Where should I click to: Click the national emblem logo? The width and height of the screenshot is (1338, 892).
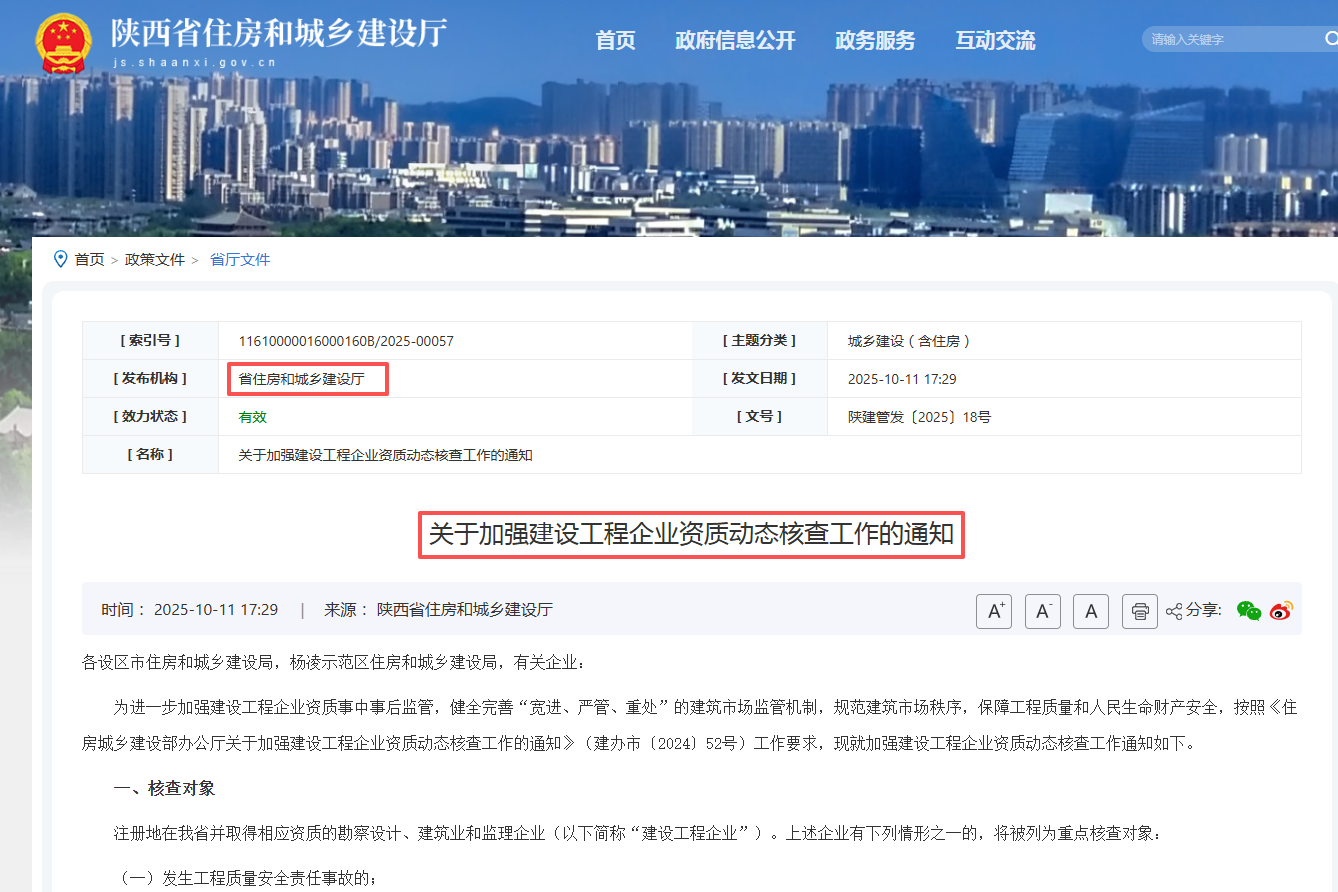click(63, 43)
